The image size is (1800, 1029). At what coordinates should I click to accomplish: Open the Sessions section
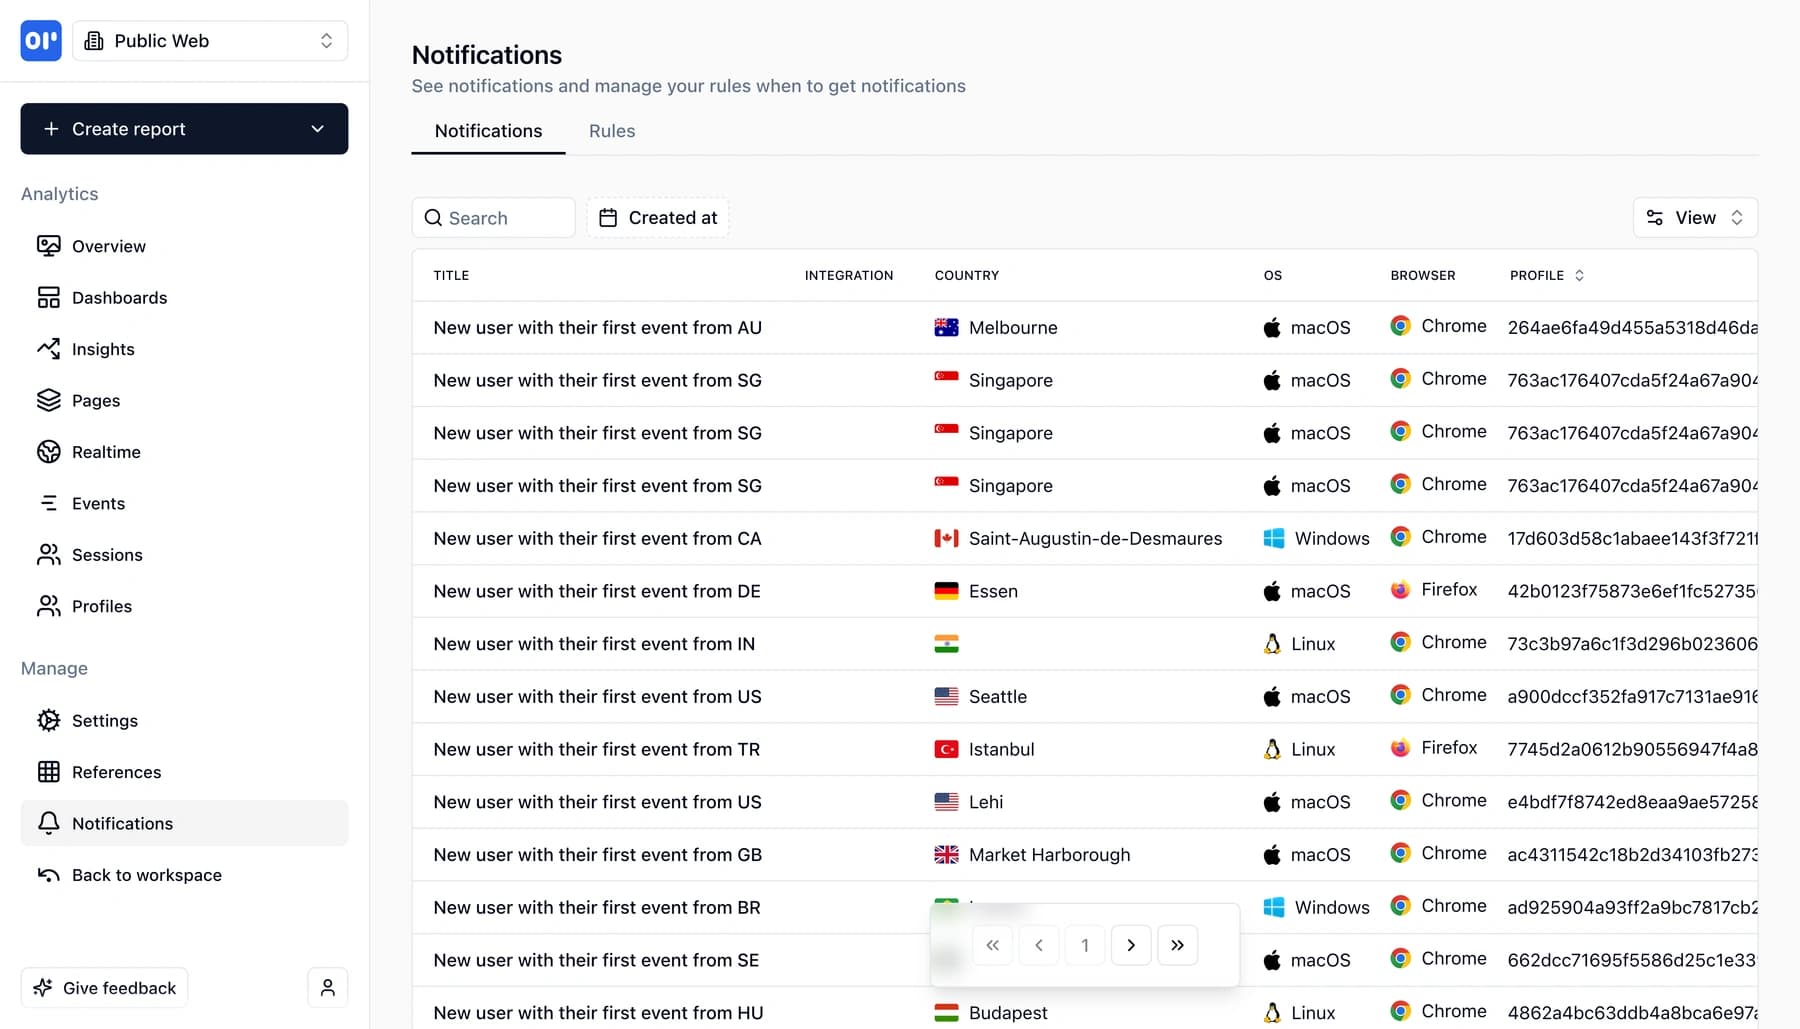point(107,555)
